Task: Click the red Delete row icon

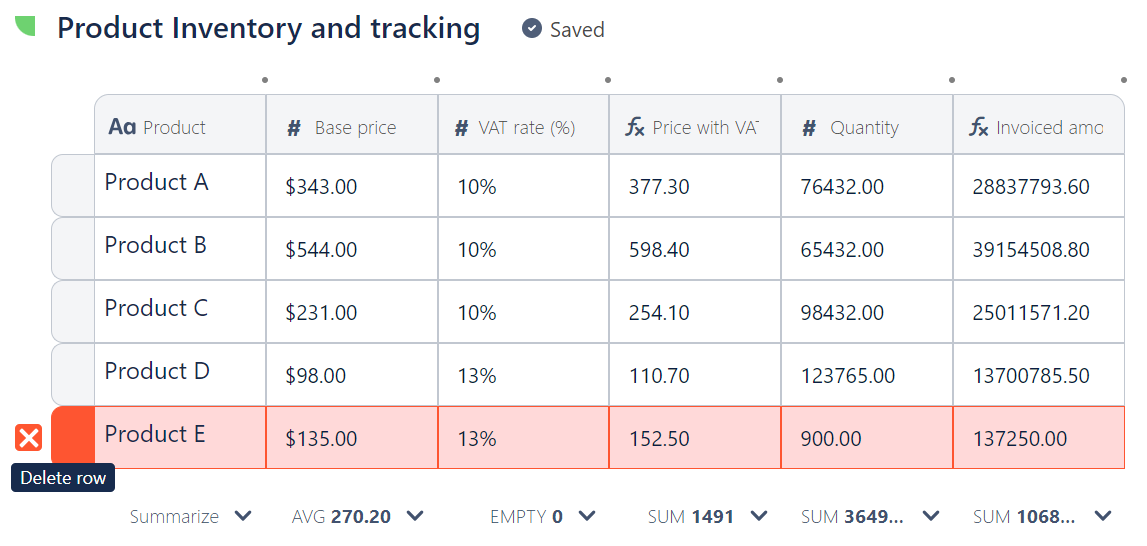Action: point(29,438)
